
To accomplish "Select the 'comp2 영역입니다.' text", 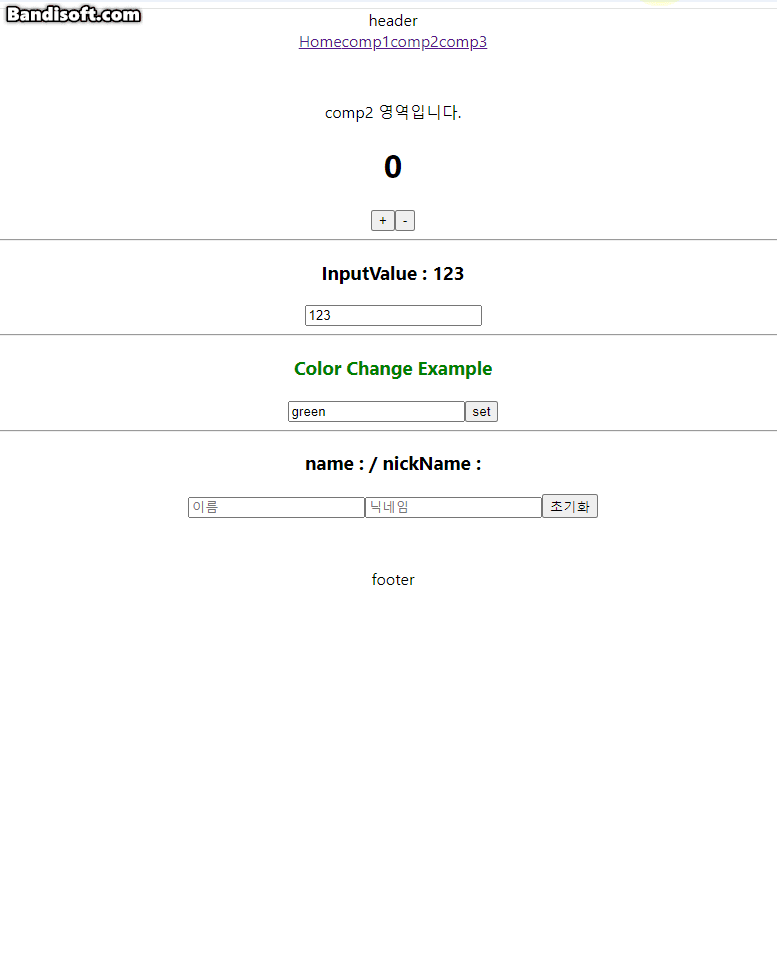I will 393,112.
